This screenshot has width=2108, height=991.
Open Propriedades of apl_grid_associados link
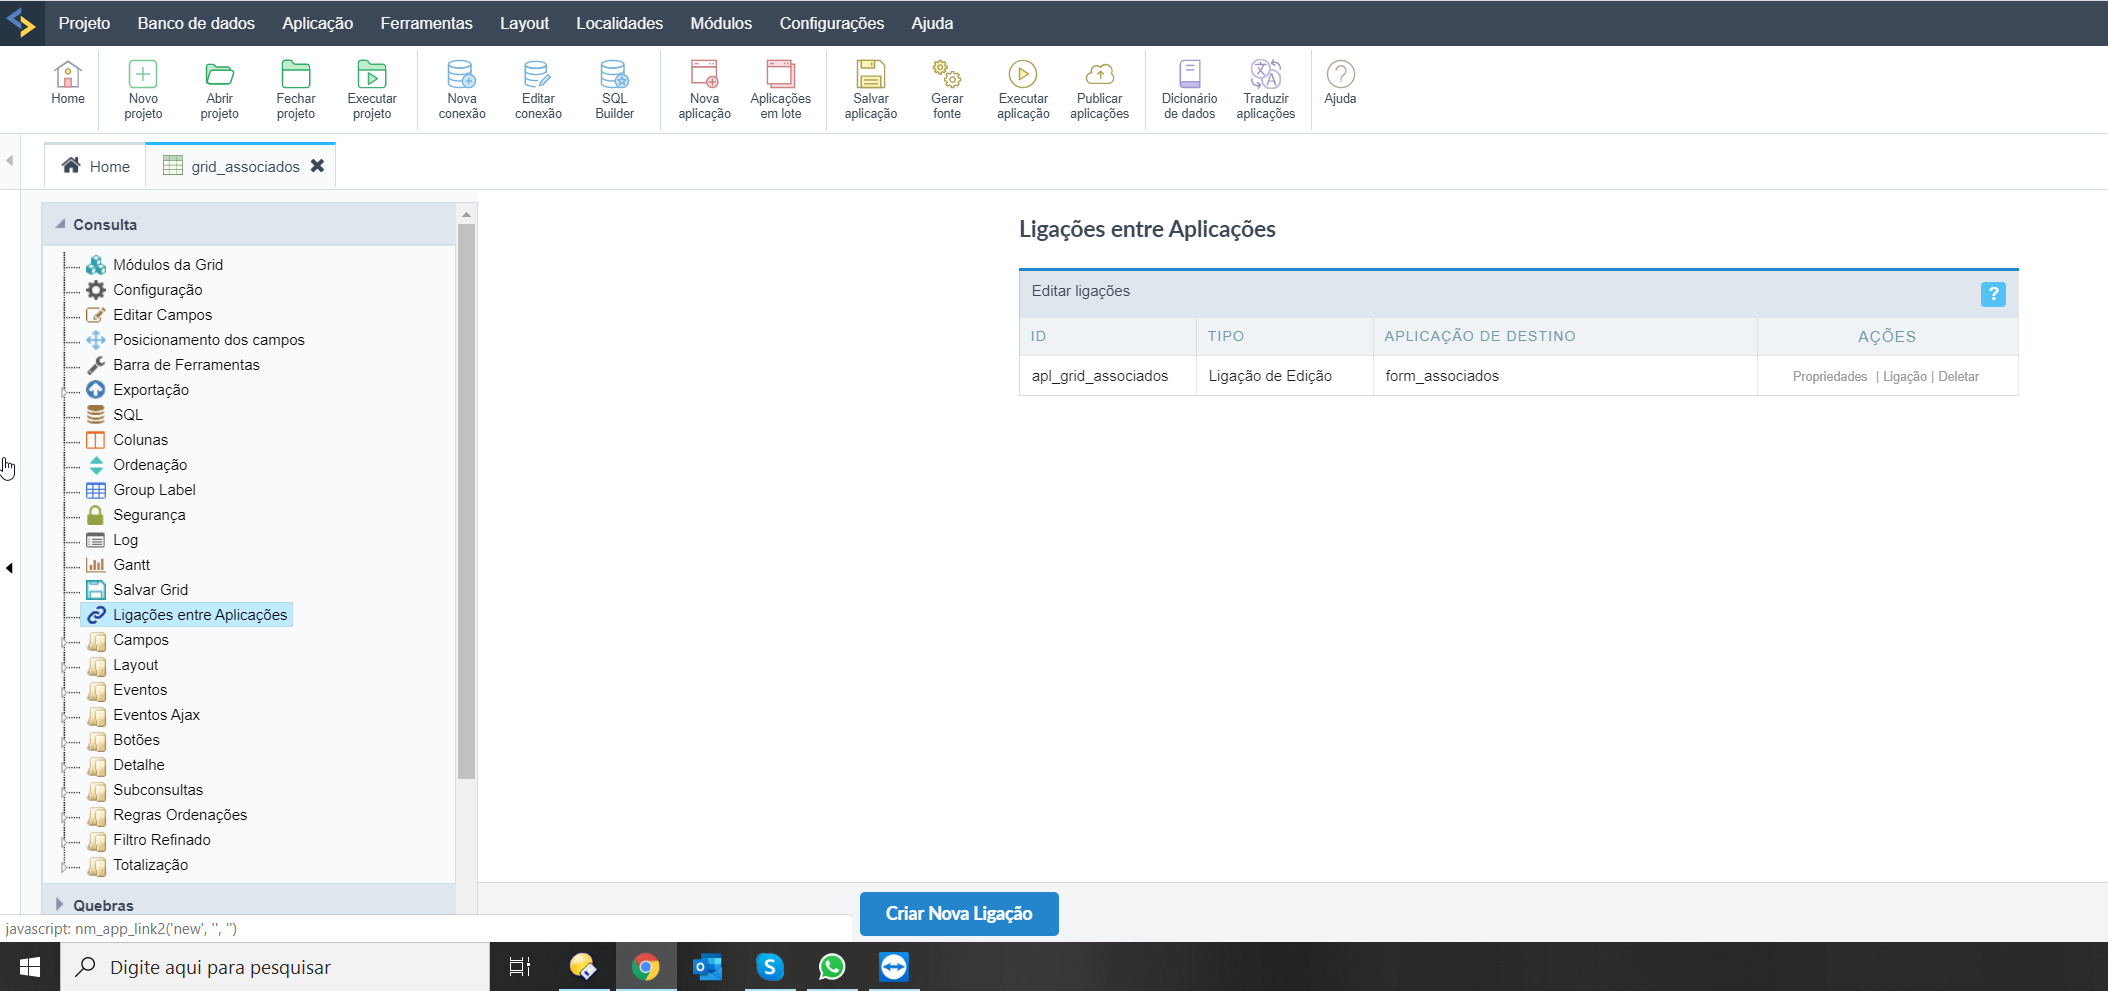tap(1829, 377)
